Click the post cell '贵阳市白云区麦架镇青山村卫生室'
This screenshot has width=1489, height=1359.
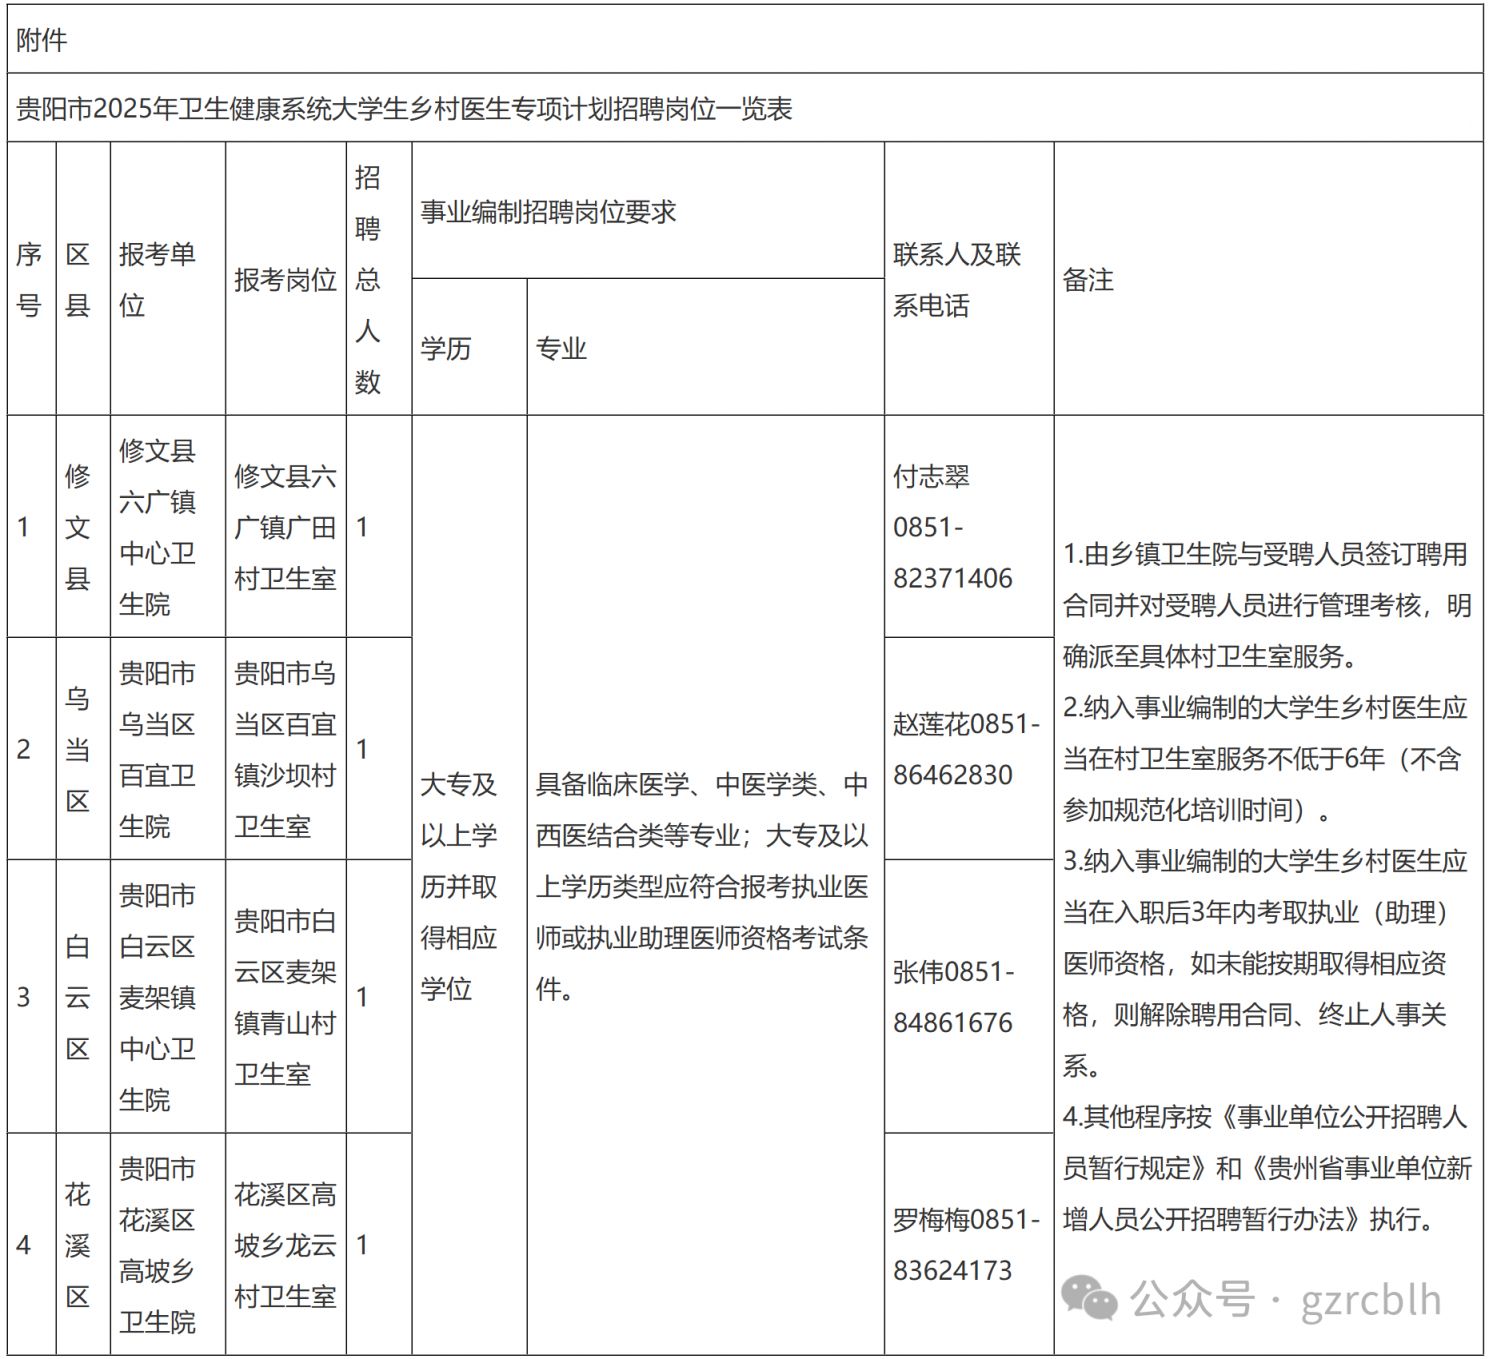pos(285,997)
